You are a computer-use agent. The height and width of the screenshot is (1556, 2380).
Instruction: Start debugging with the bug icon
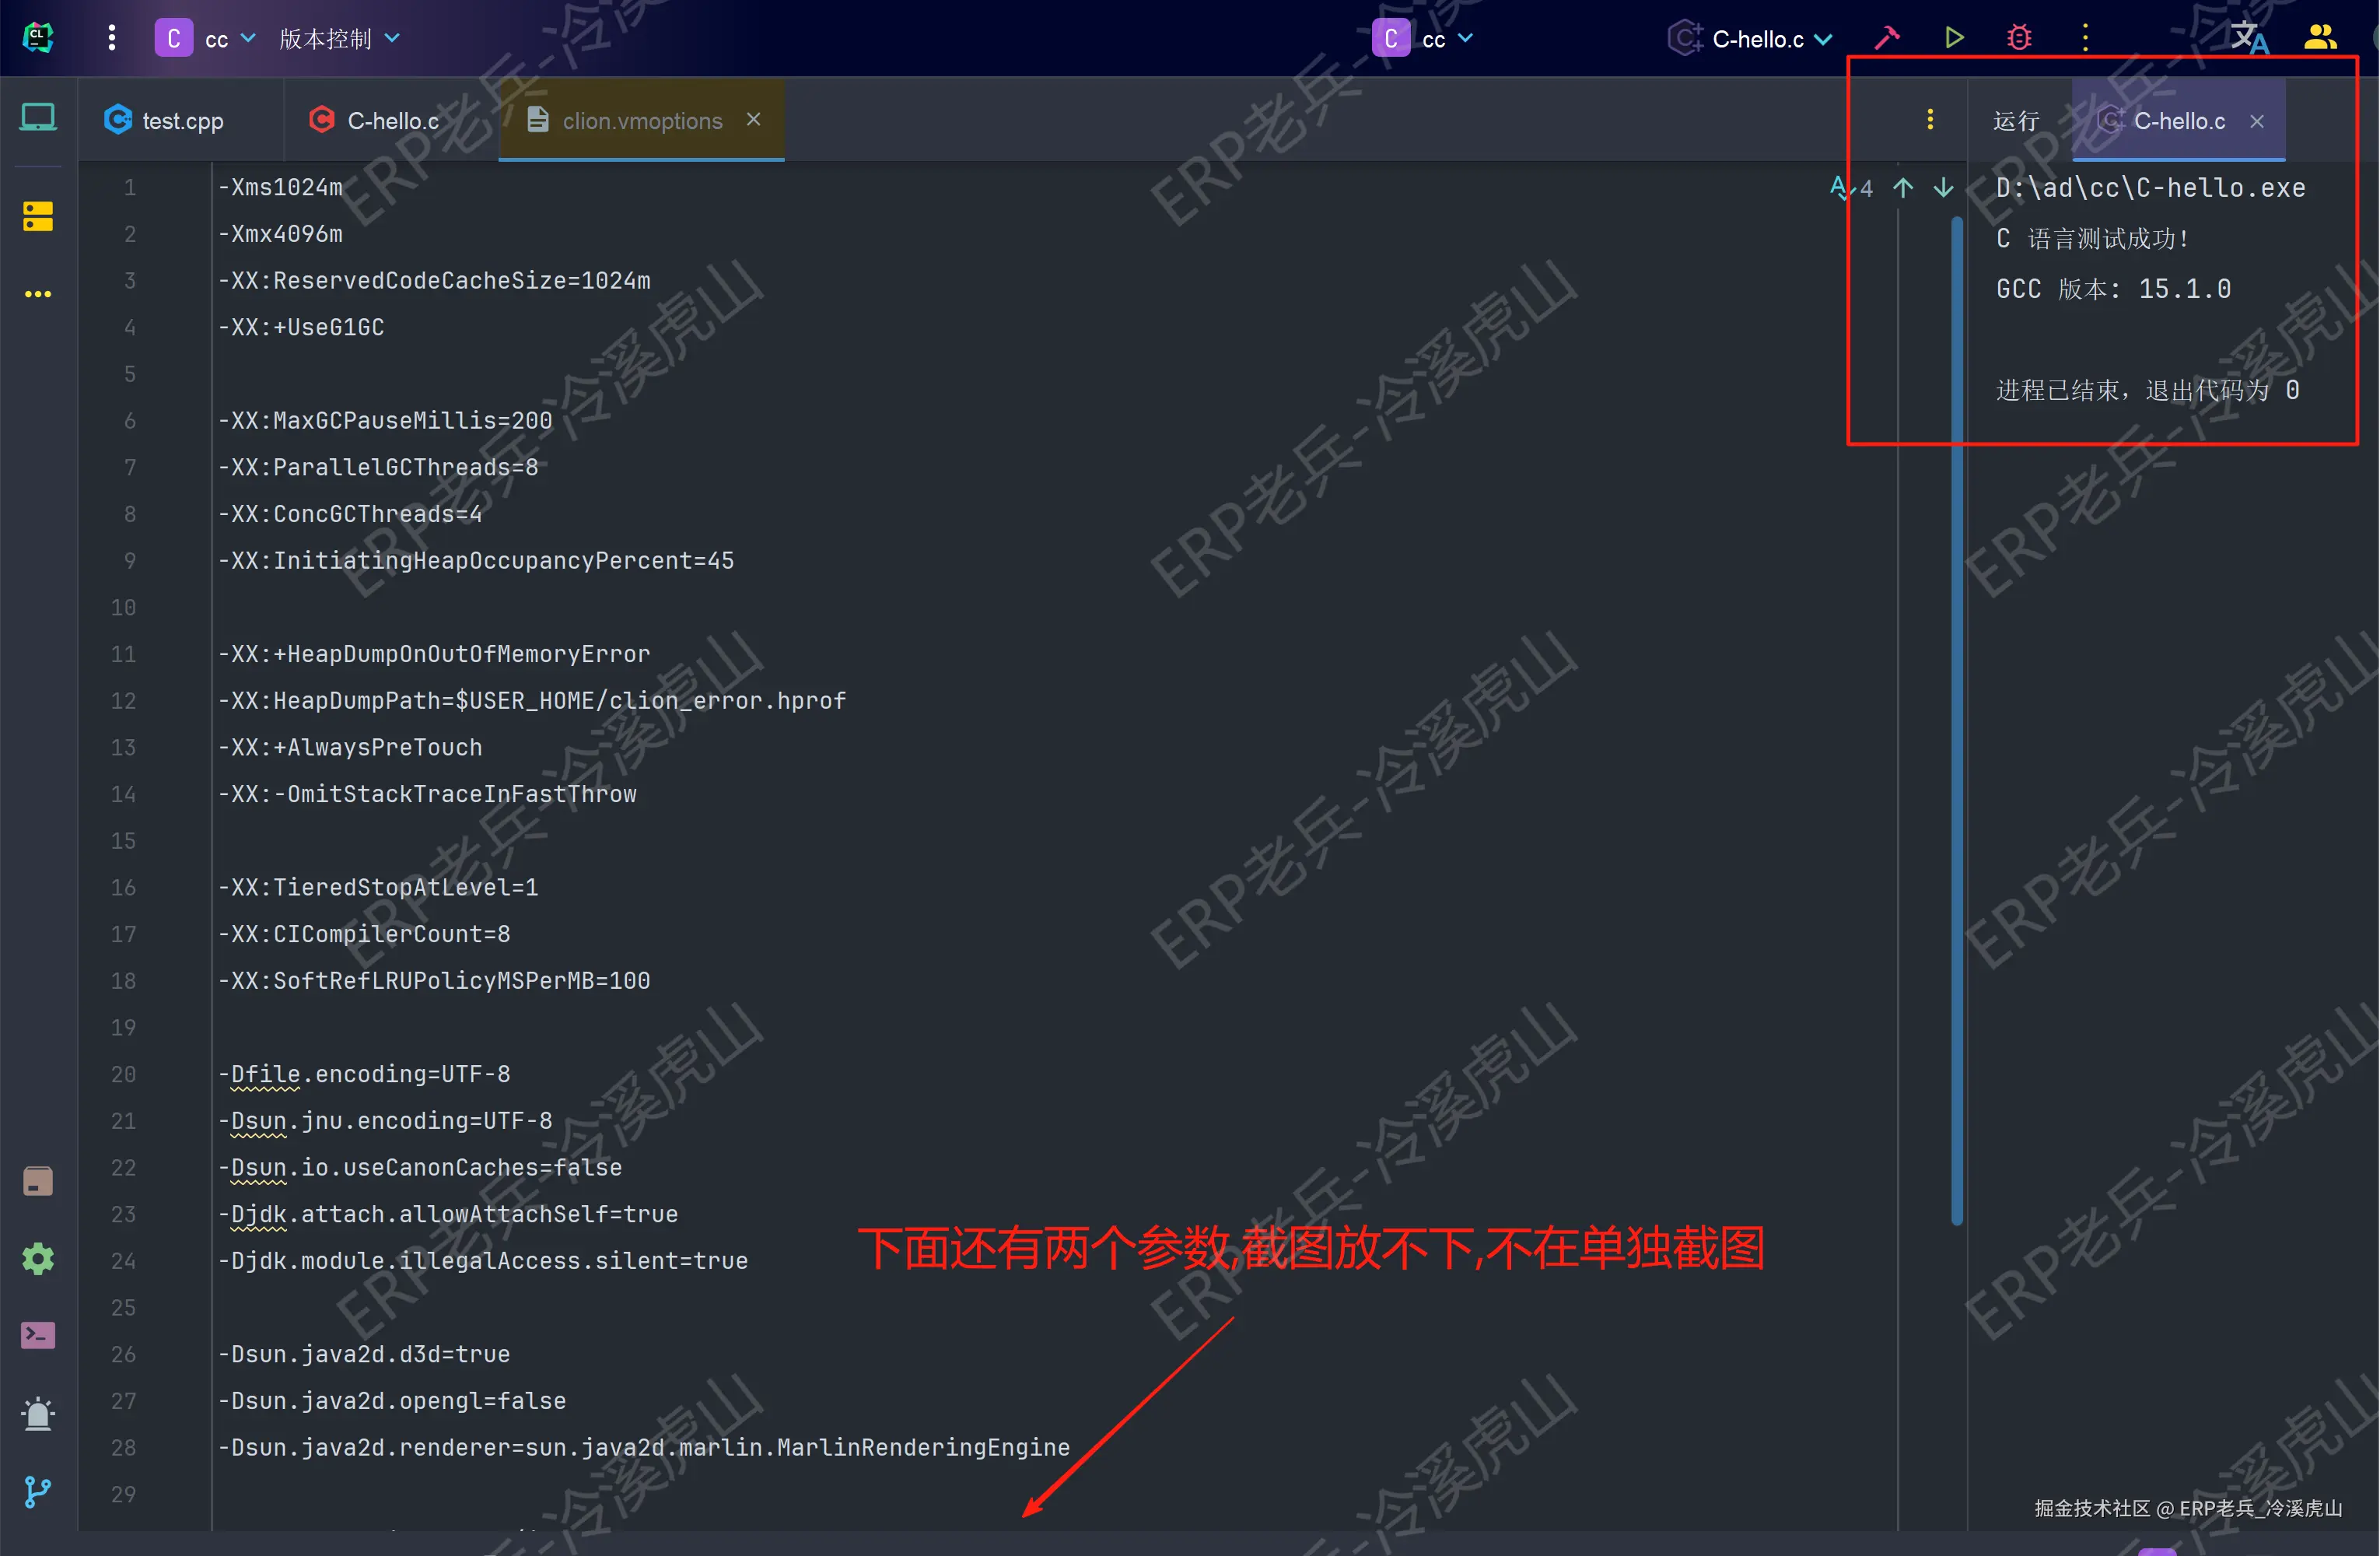[x=2019, y=38]
